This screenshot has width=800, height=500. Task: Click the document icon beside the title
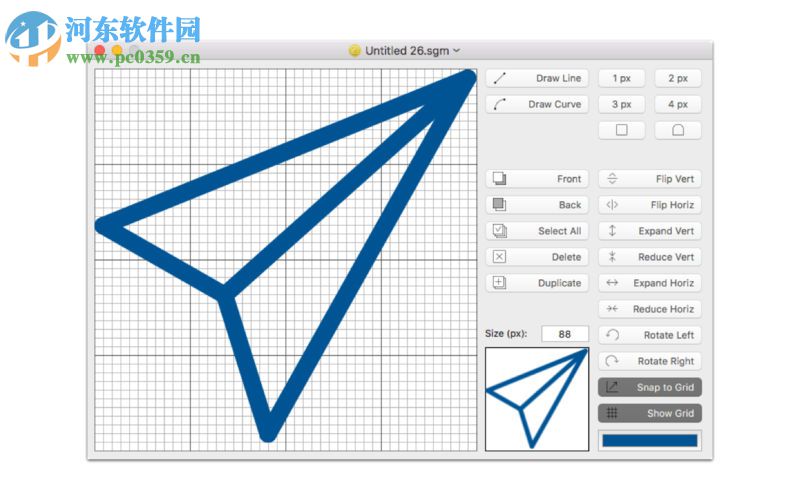coord(354,51)
